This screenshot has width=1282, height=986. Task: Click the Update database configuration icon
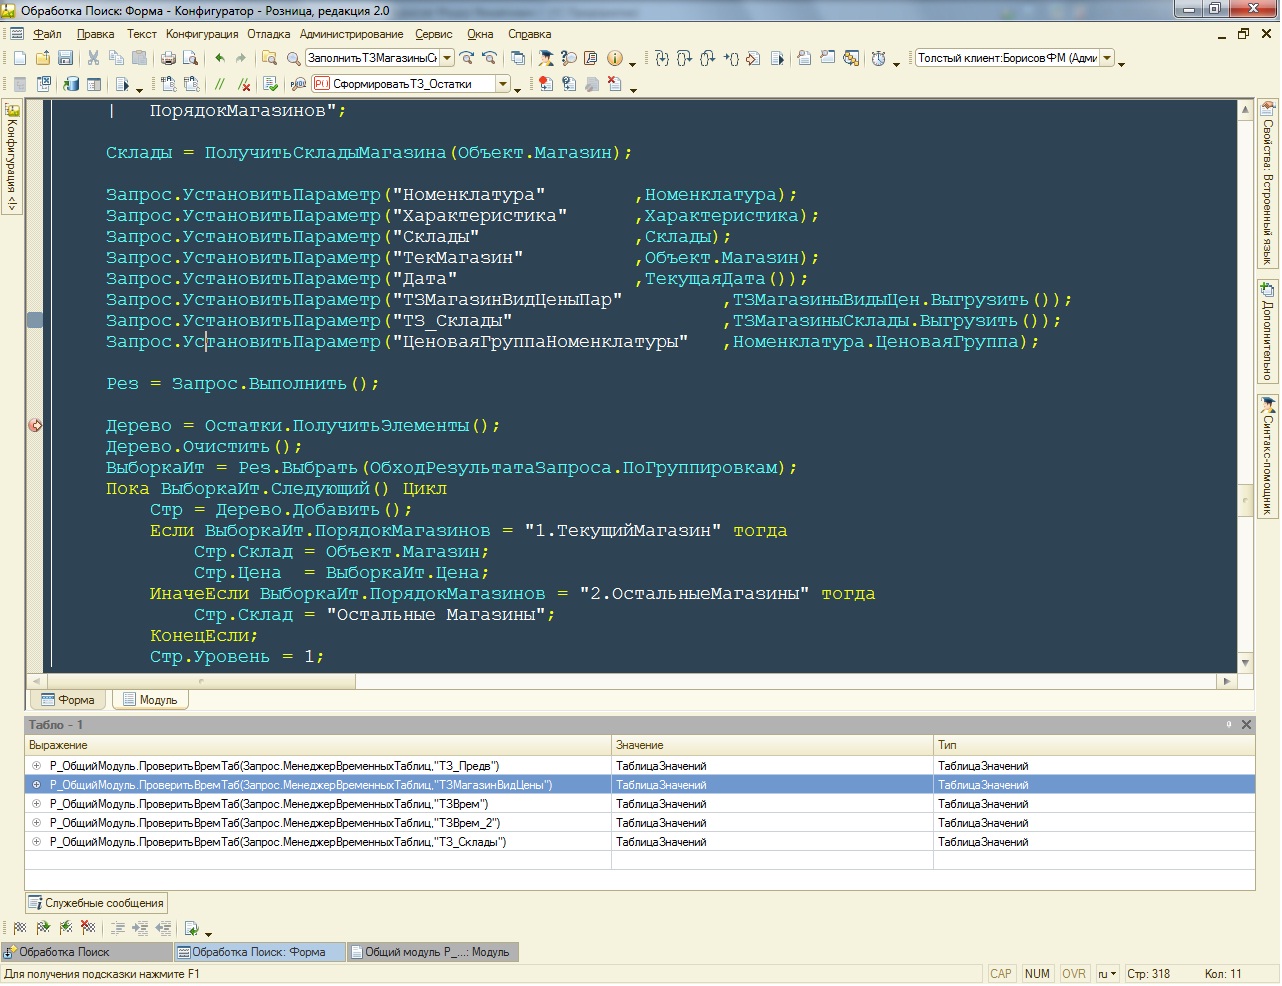(71, 84)
